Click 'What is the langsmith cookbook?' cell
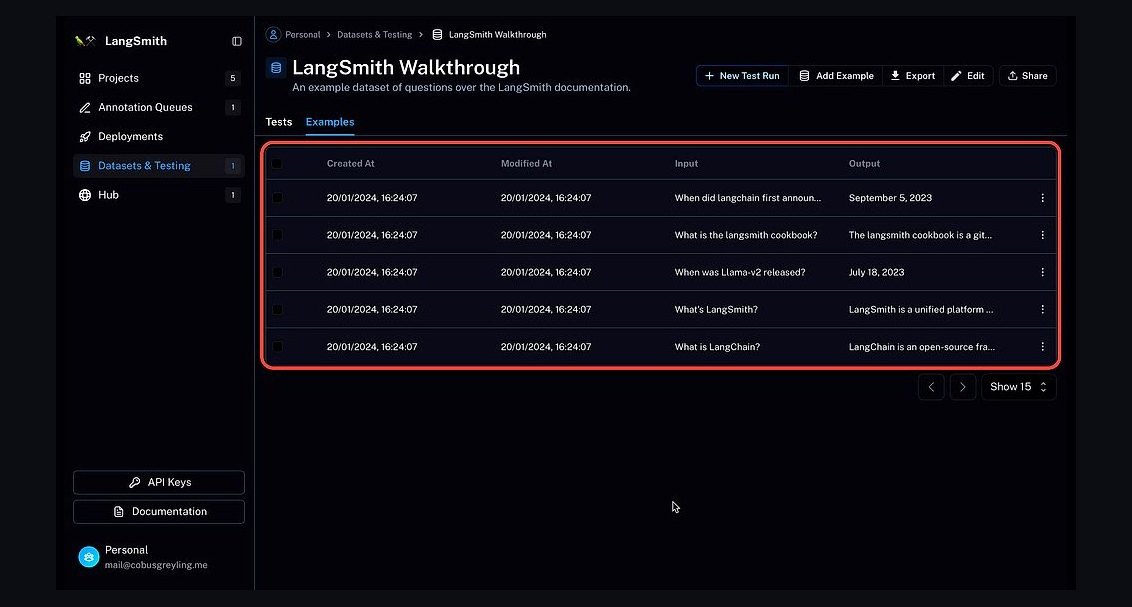The height and width of the screenshot is (607, 1132). click(x=746, y=235)
